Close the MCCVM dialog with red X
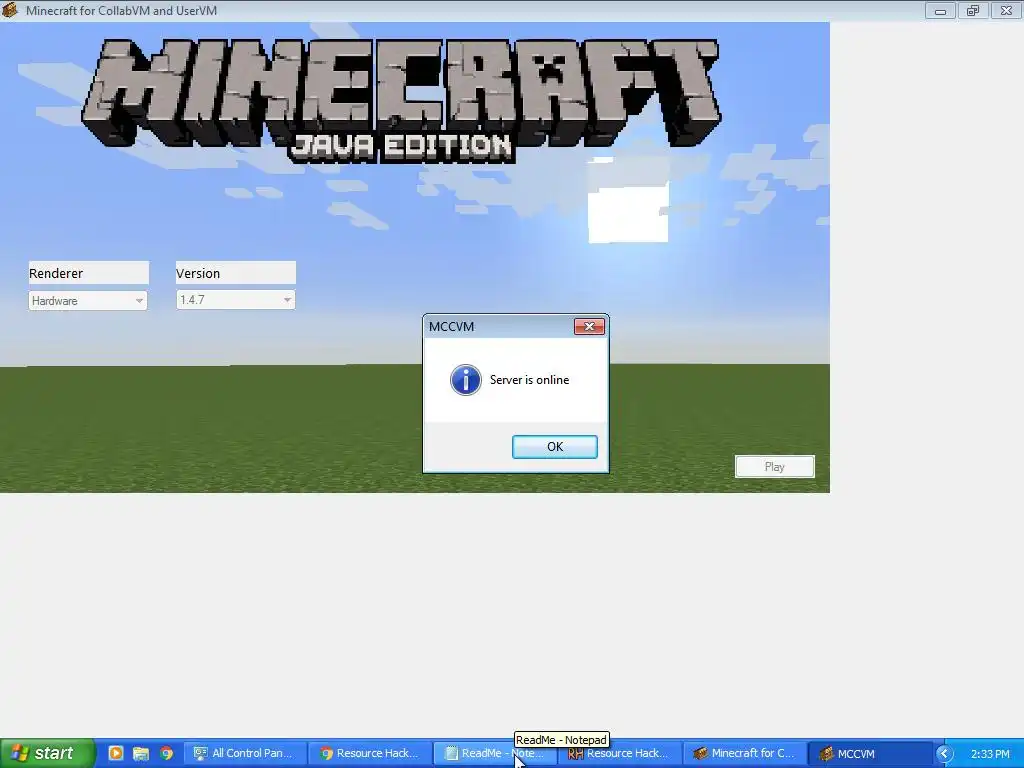Image resolution: width=1024 pixels, height=768 pixels. pos(588,327)
